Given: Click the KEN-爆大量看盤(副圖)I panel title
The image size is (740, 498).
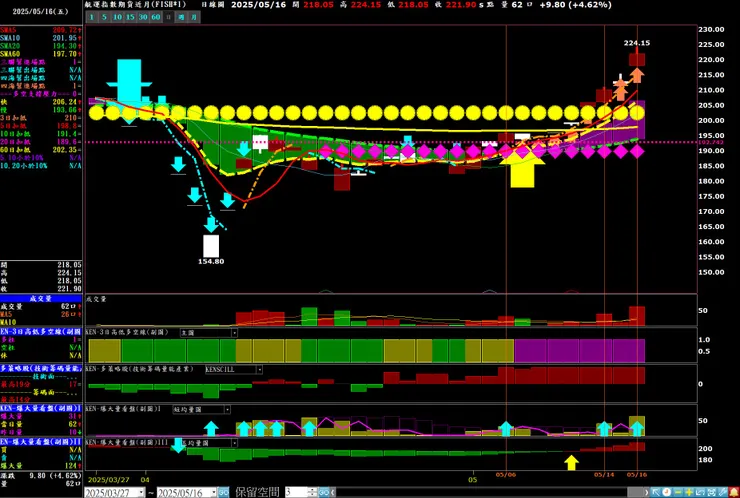Looking at the screenshot, I should [x=123, y=409].
